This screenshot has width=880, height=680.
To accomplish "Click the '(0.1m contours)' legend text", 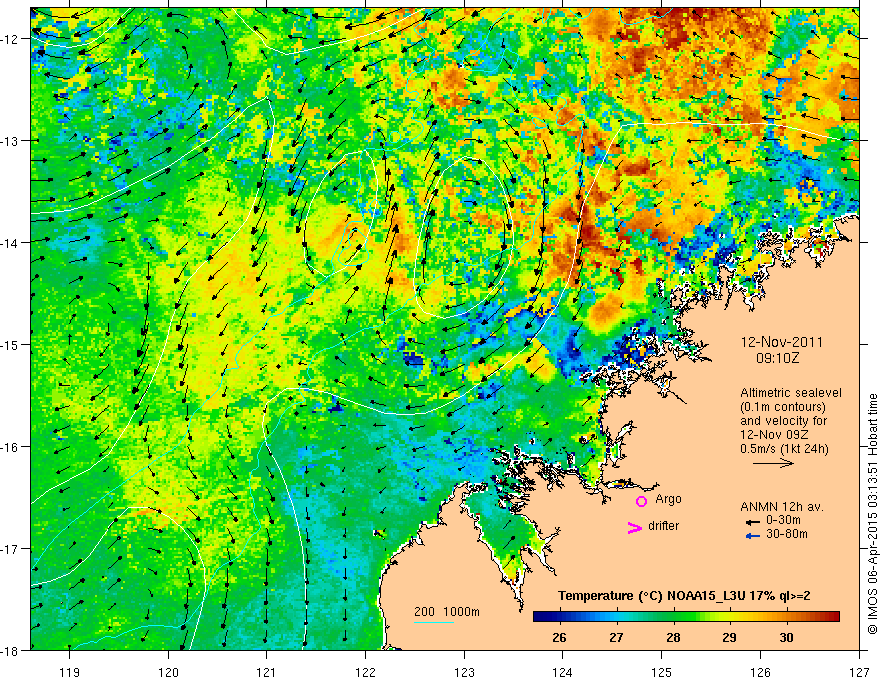I will [783, 407].
